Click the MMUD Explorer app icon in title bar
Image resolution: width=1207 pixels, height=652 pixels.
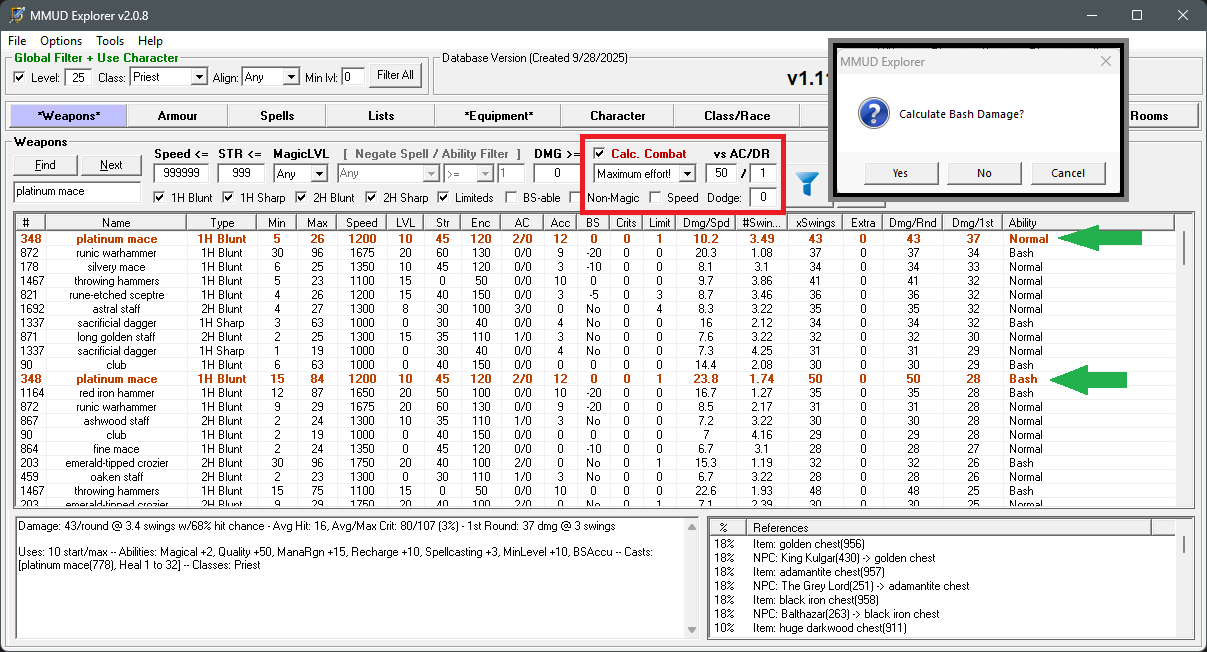point(17,16)
